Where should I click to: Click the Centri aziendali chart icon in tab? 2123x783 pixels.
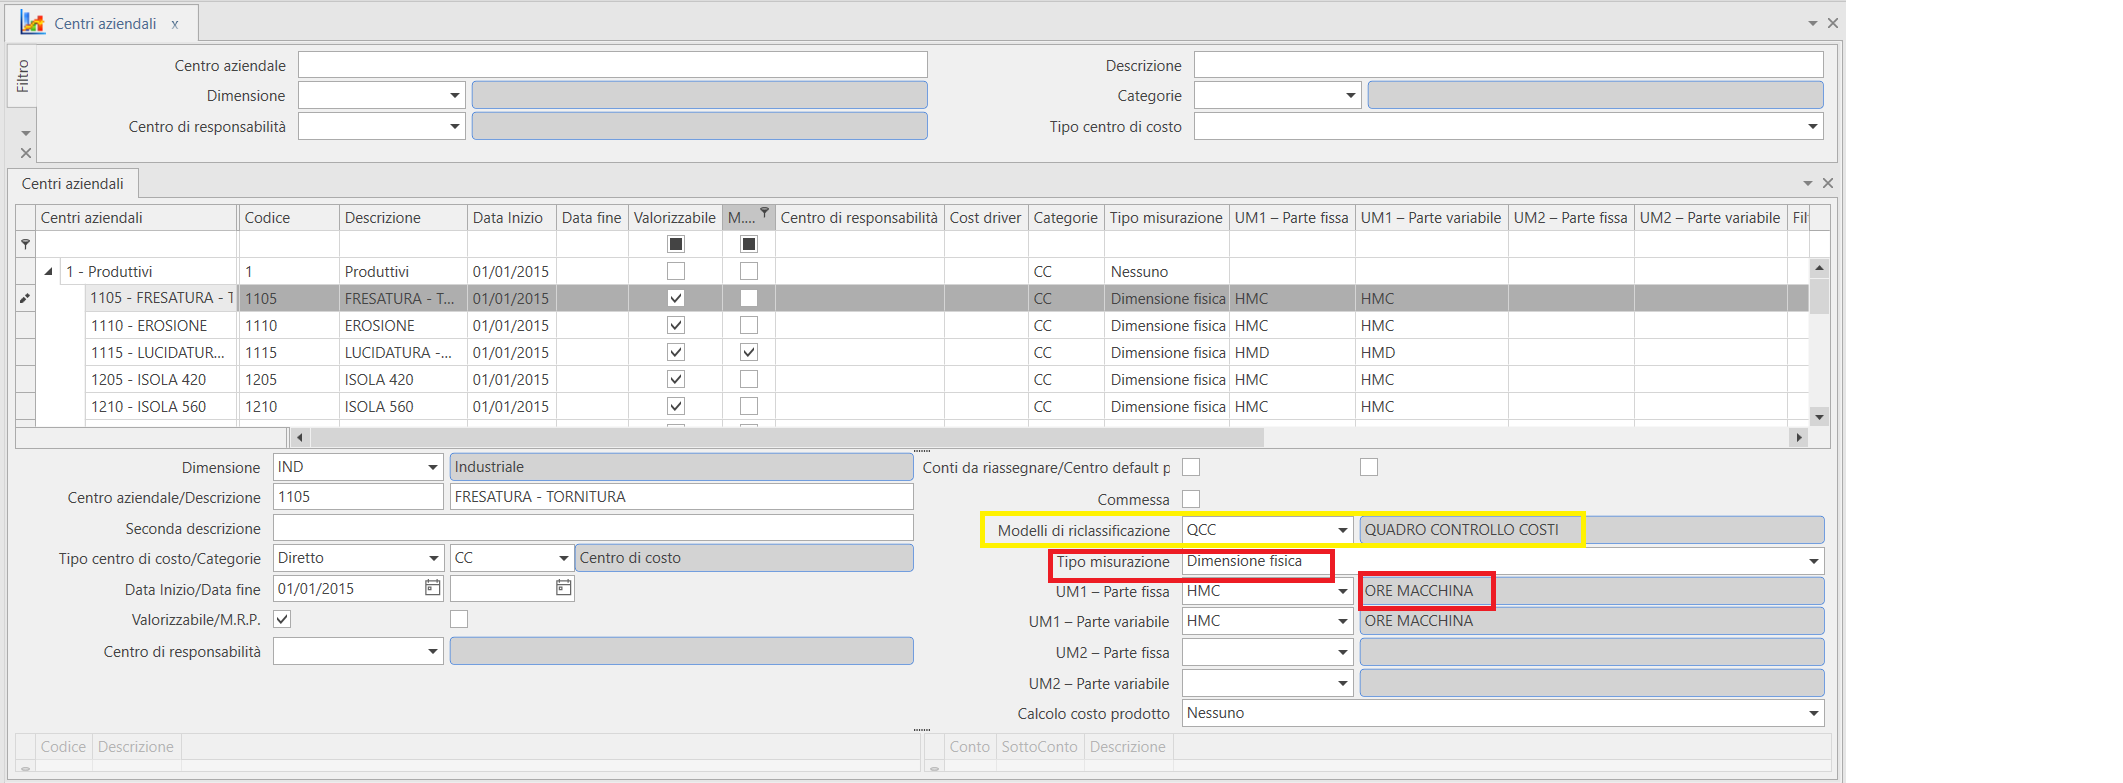[32, 23]
